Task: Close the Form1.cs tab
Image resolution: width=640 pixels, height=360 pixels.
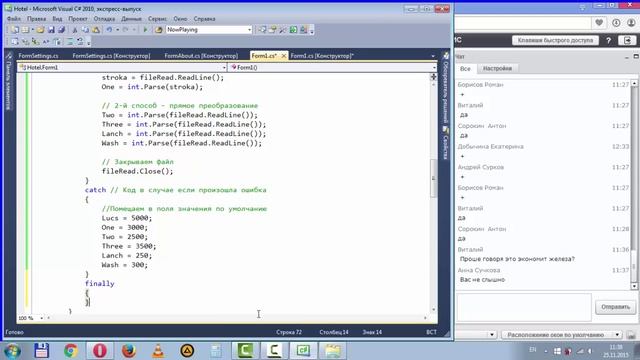Action: (284, 56)
